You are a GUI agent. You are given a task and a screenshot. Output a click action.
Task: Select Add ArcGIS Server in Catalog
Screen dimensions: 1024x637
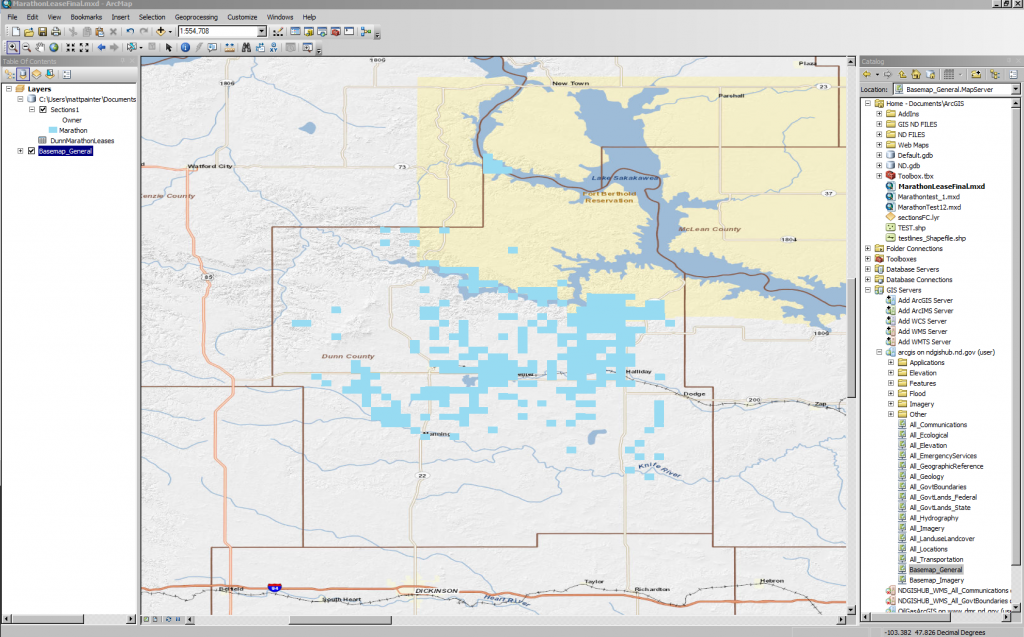pyautogui.click(x=924, y=300)
